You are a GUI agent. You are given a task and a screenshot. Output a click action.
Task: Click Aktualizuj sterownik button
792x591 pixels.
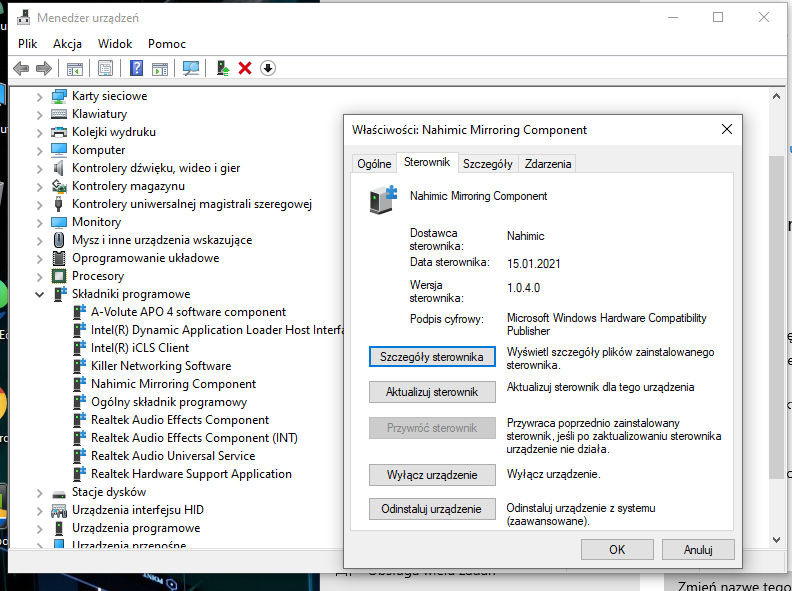pyautogui.click(x=432, y=392)
